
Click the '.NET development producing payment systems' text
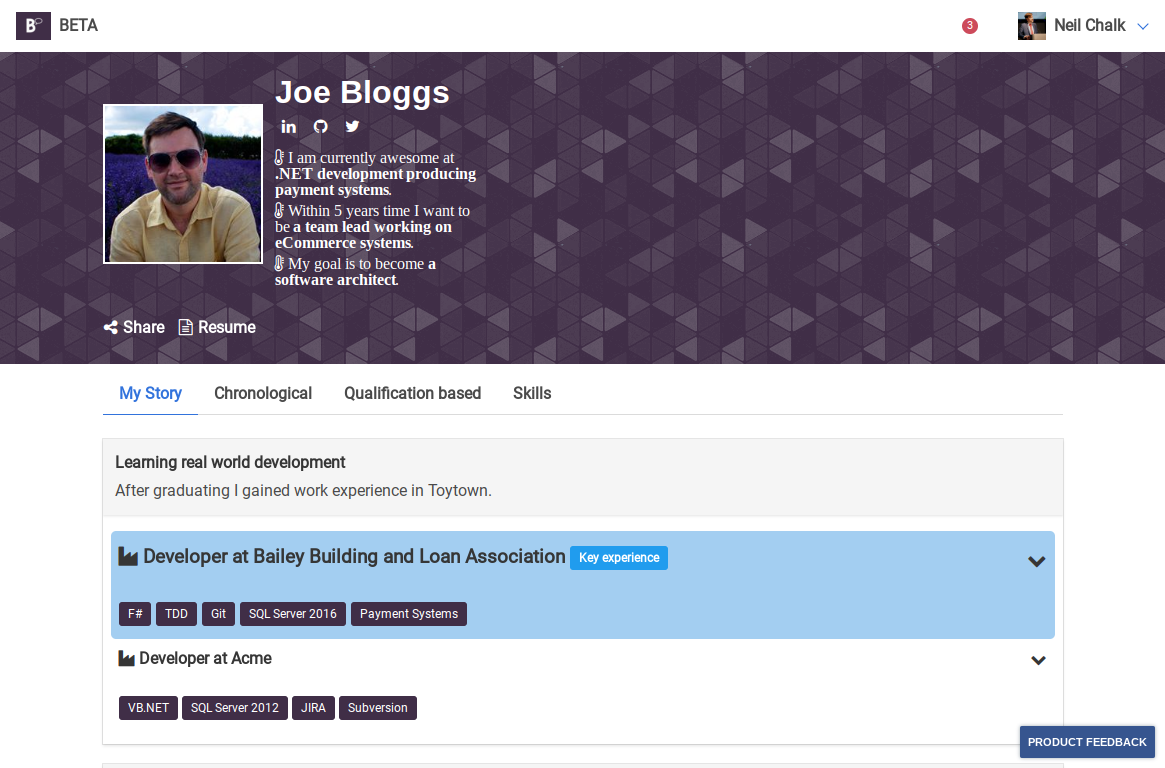click(375, 182)
